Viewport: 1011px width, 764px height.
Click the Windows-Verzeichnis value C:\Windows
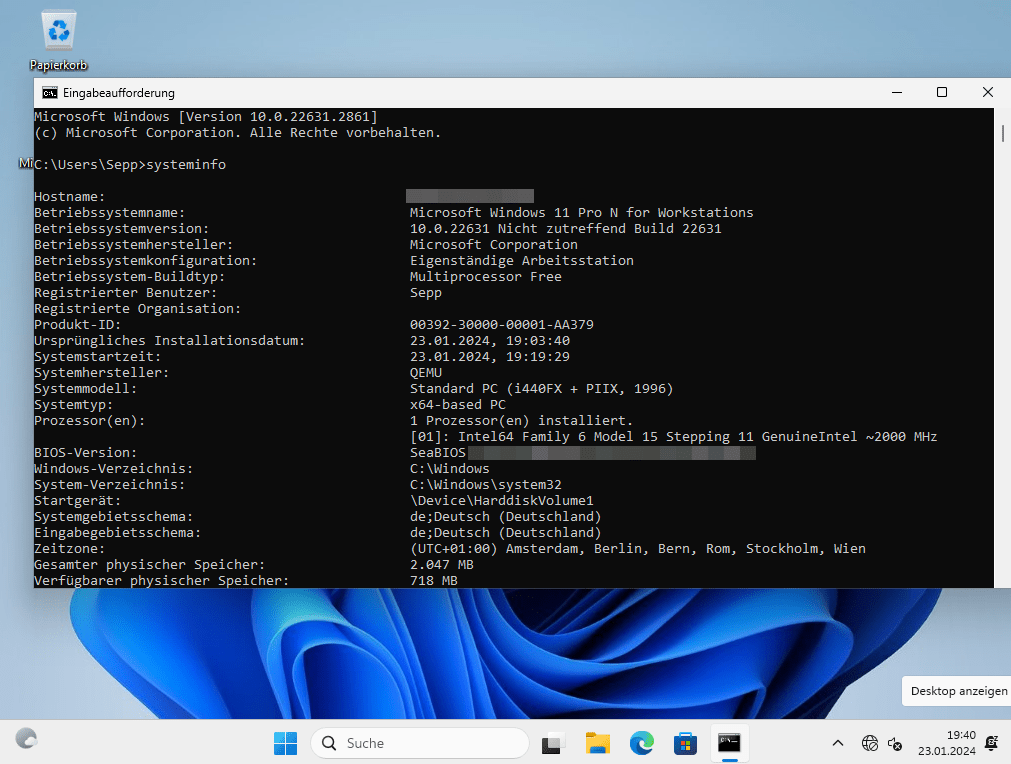[449, 469]
